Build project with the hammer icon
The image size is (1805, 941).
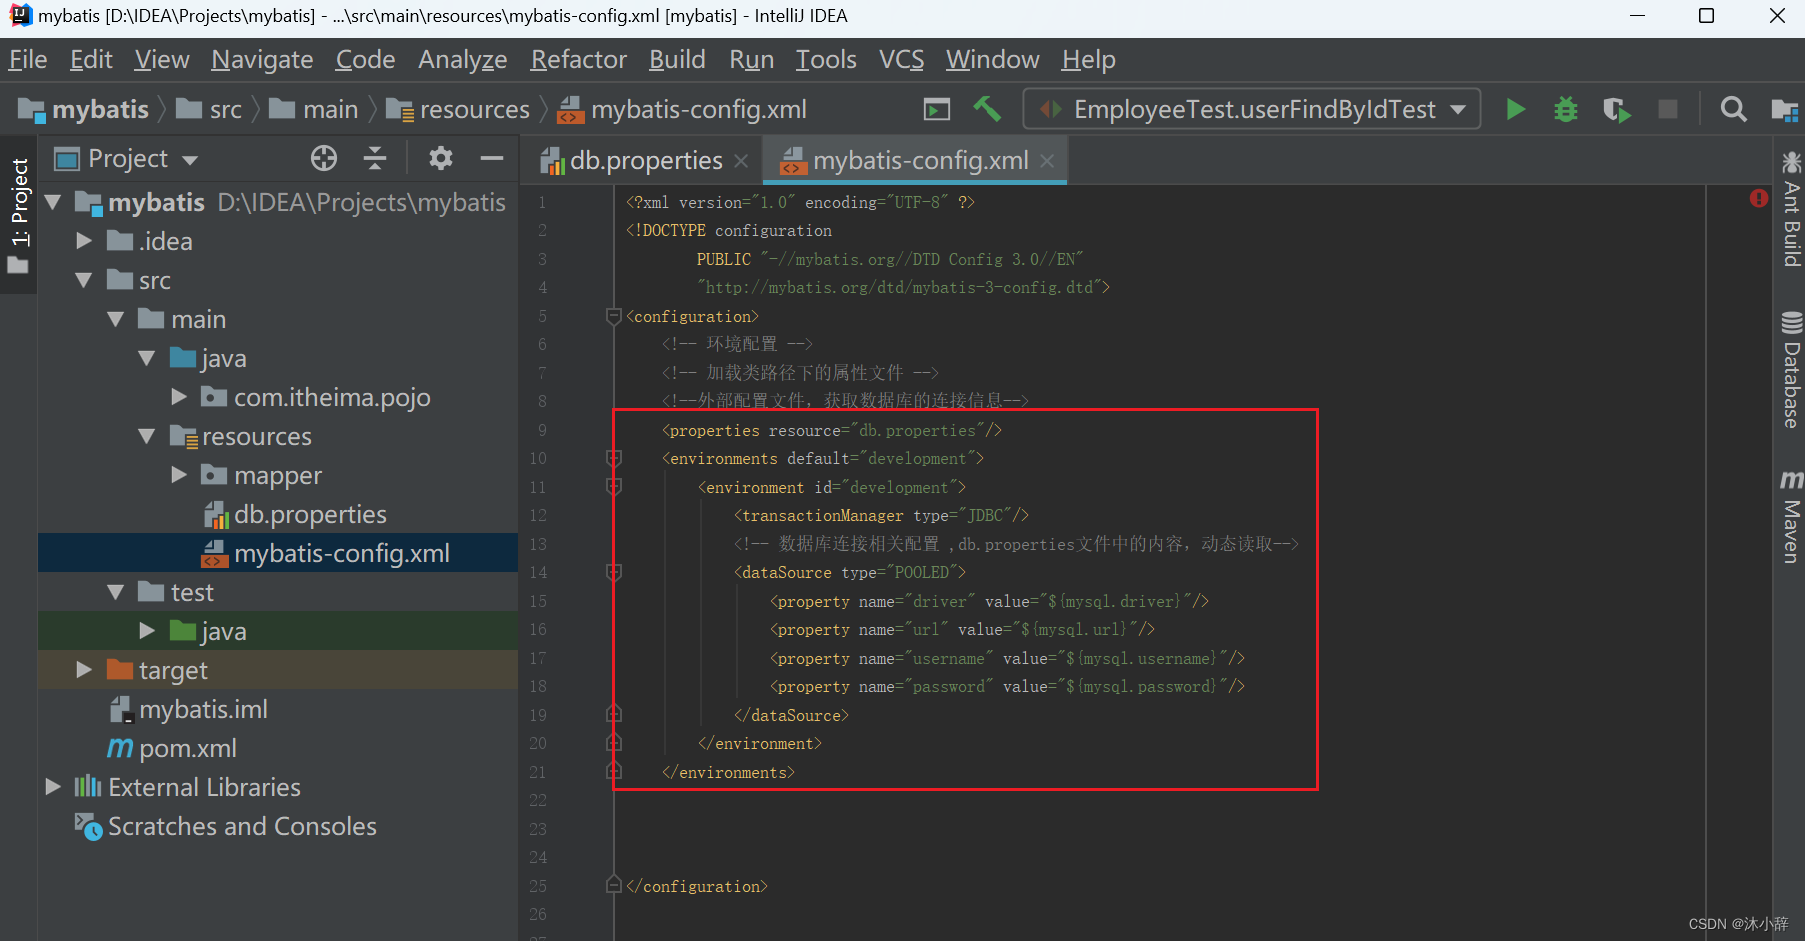(987, 109)
